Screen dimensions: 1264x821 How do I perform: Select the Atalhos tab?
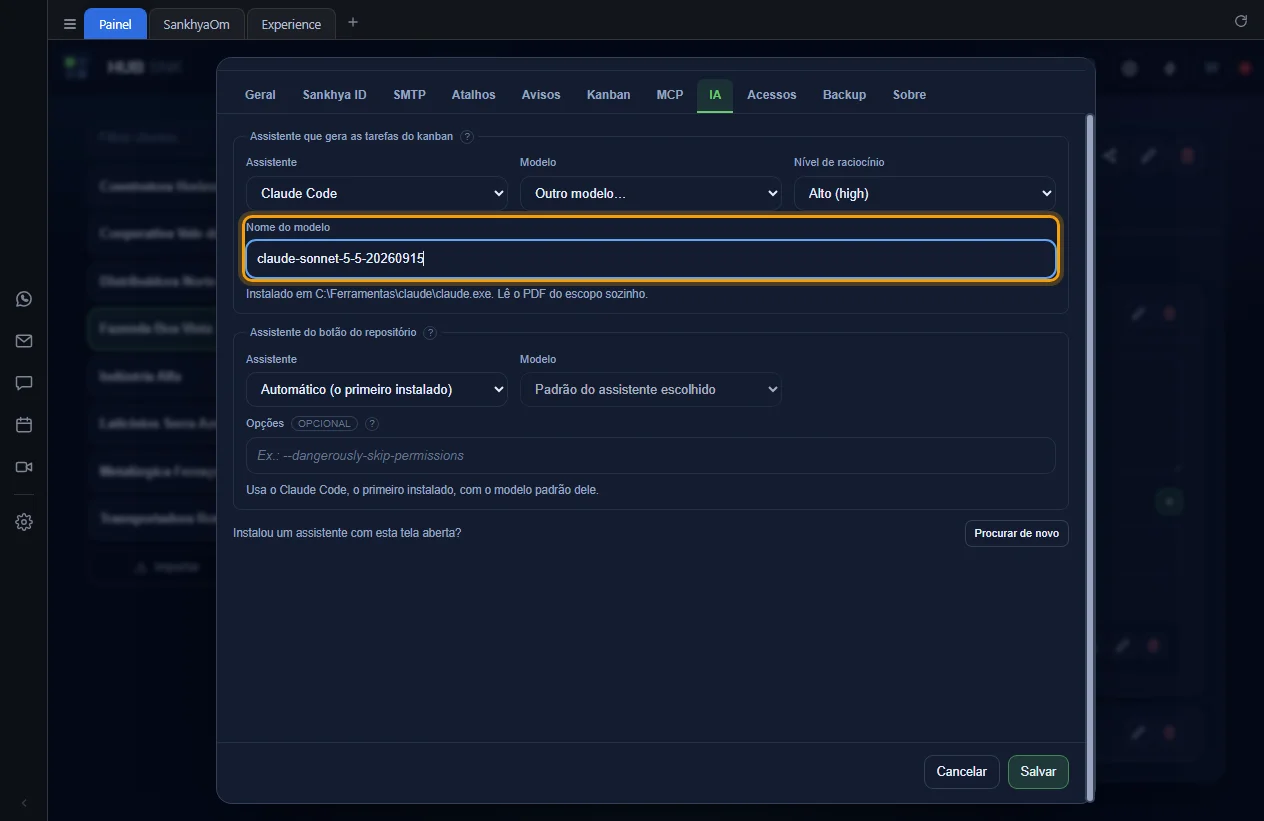[474, 95]
